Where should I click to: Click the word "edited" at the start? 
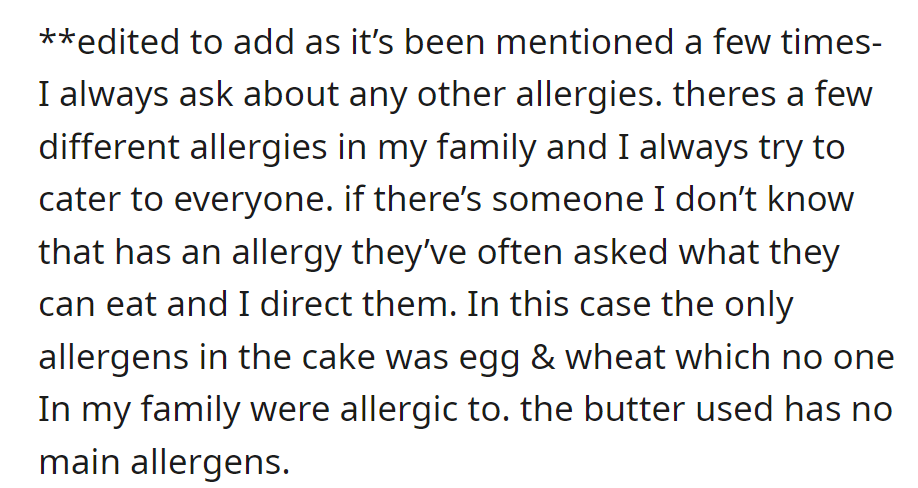[x=128, y=42]
